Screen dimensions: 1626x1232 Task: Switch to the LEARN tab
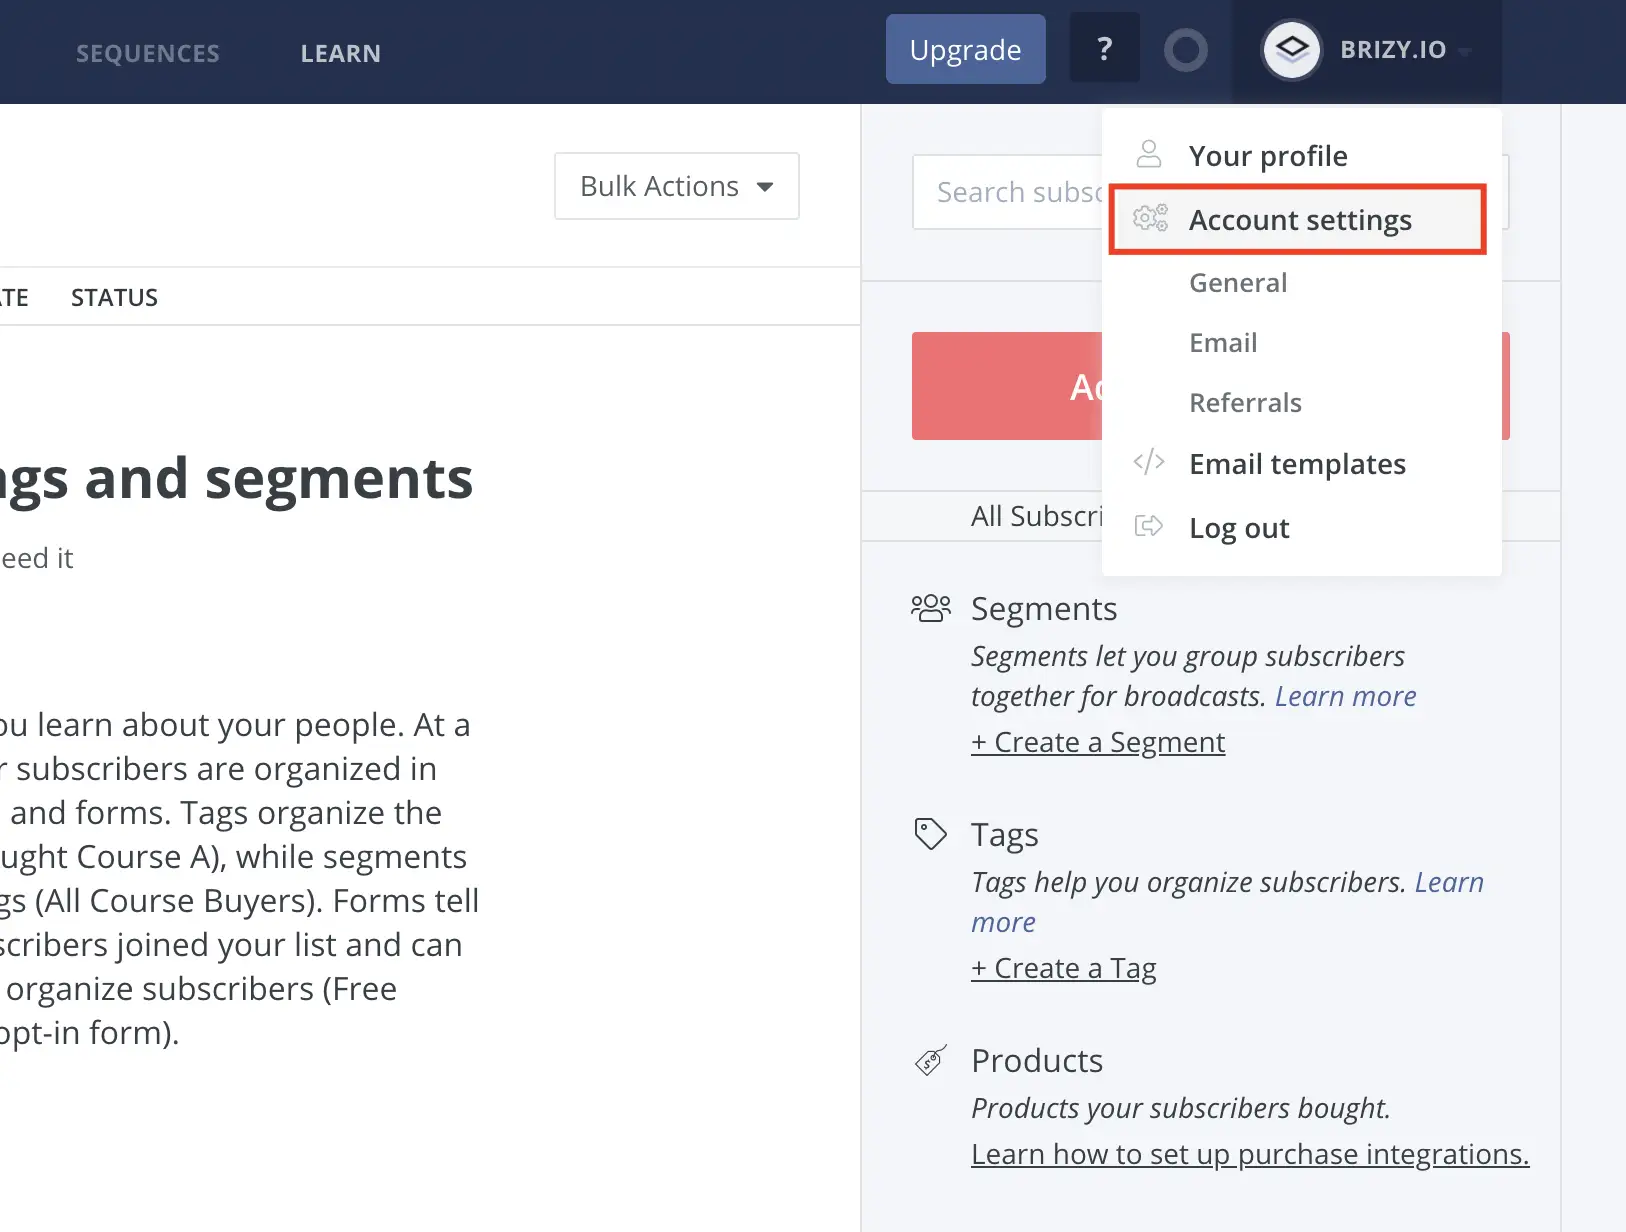click(x=340, y=53)
